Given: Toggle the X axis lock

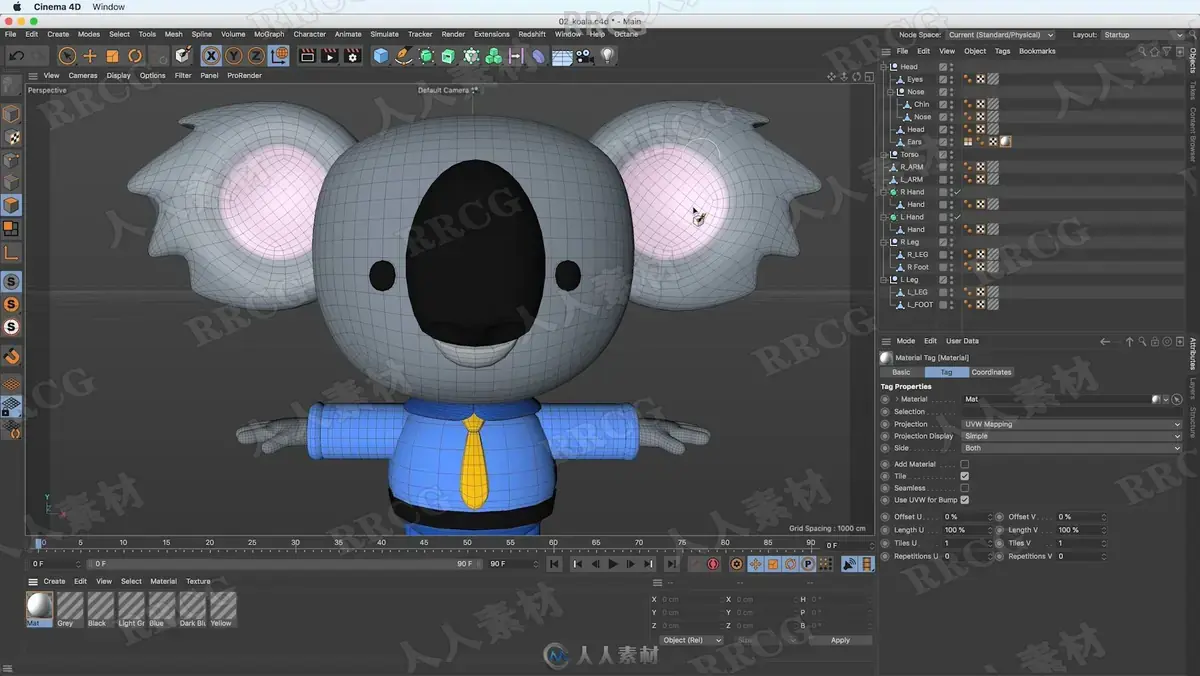Looking at the screenshot, I should 211,56.
